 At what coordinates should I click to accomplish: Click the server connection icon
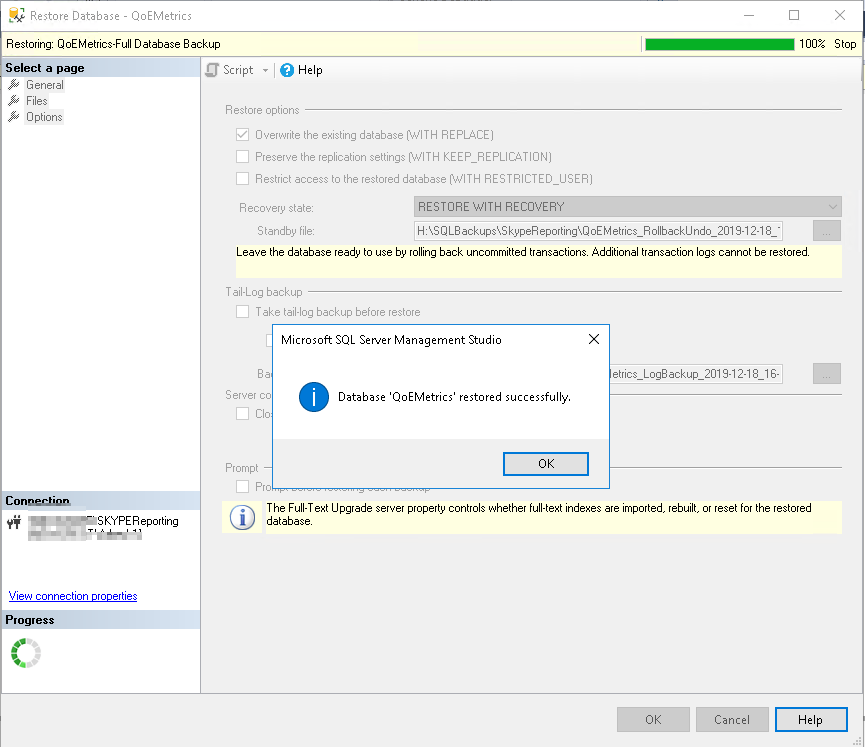point(14,521)
